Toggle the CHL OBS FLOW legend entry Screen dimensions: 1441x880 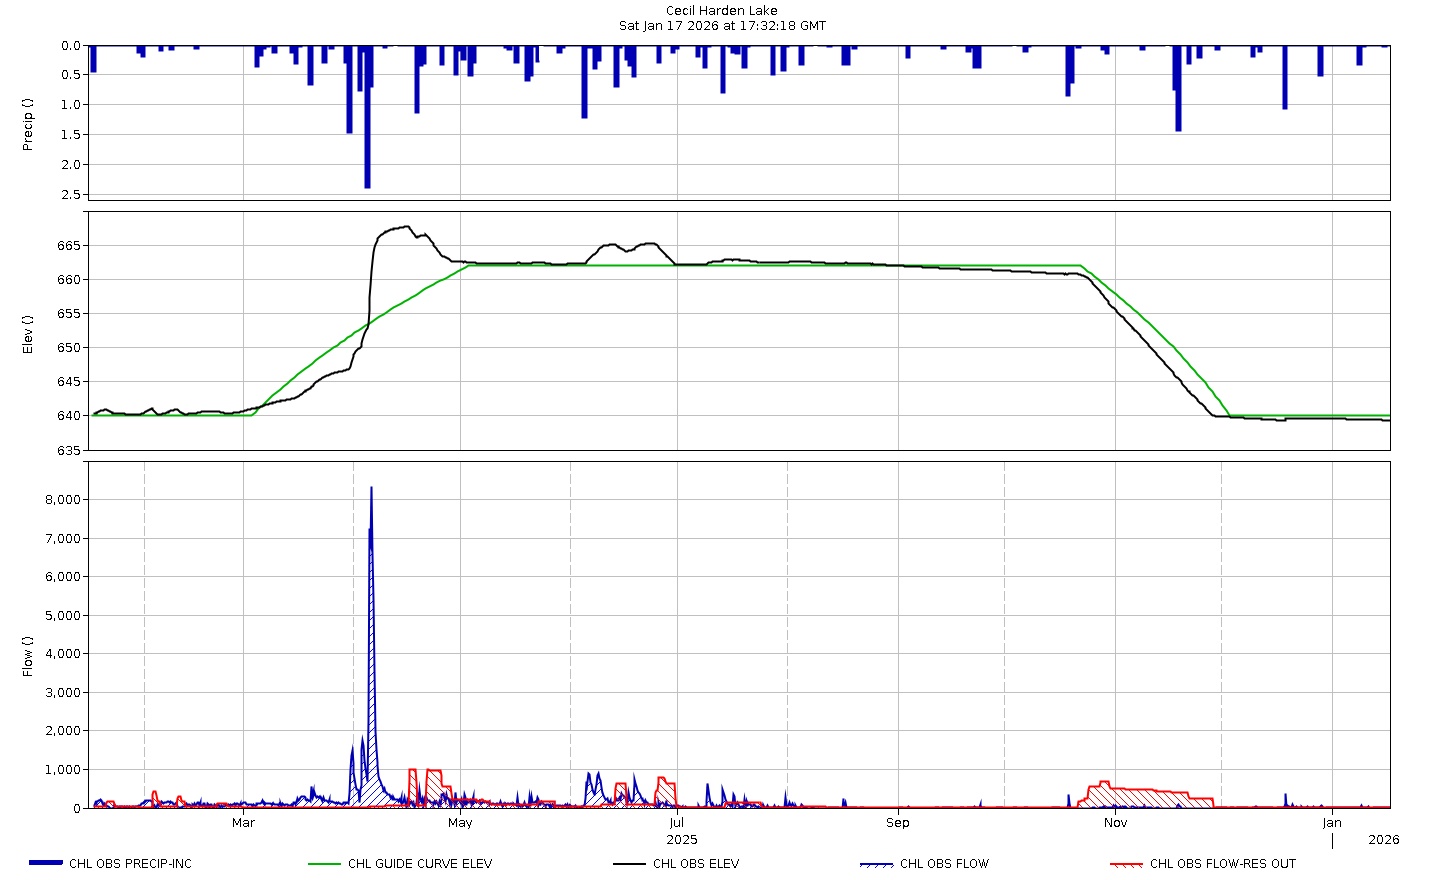(946, 864)
